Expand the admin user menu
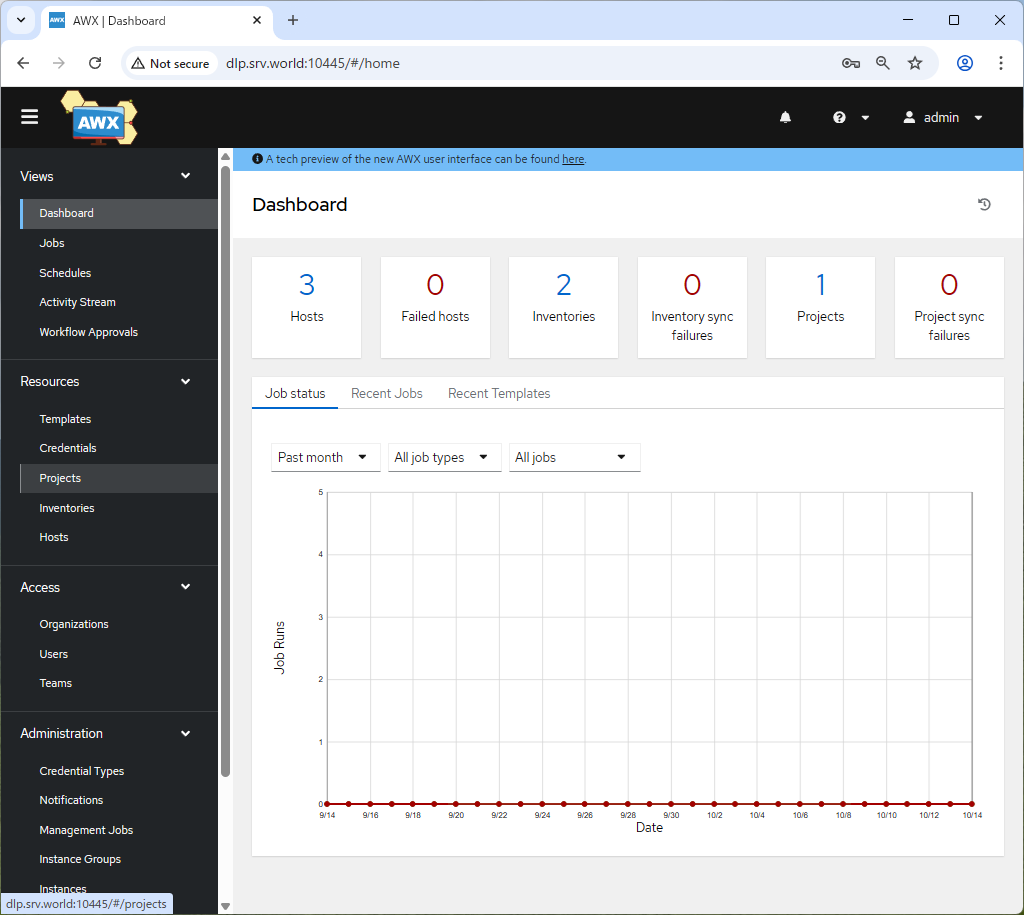The width and height of the screenshot is (1024, 915). [943, 118]
